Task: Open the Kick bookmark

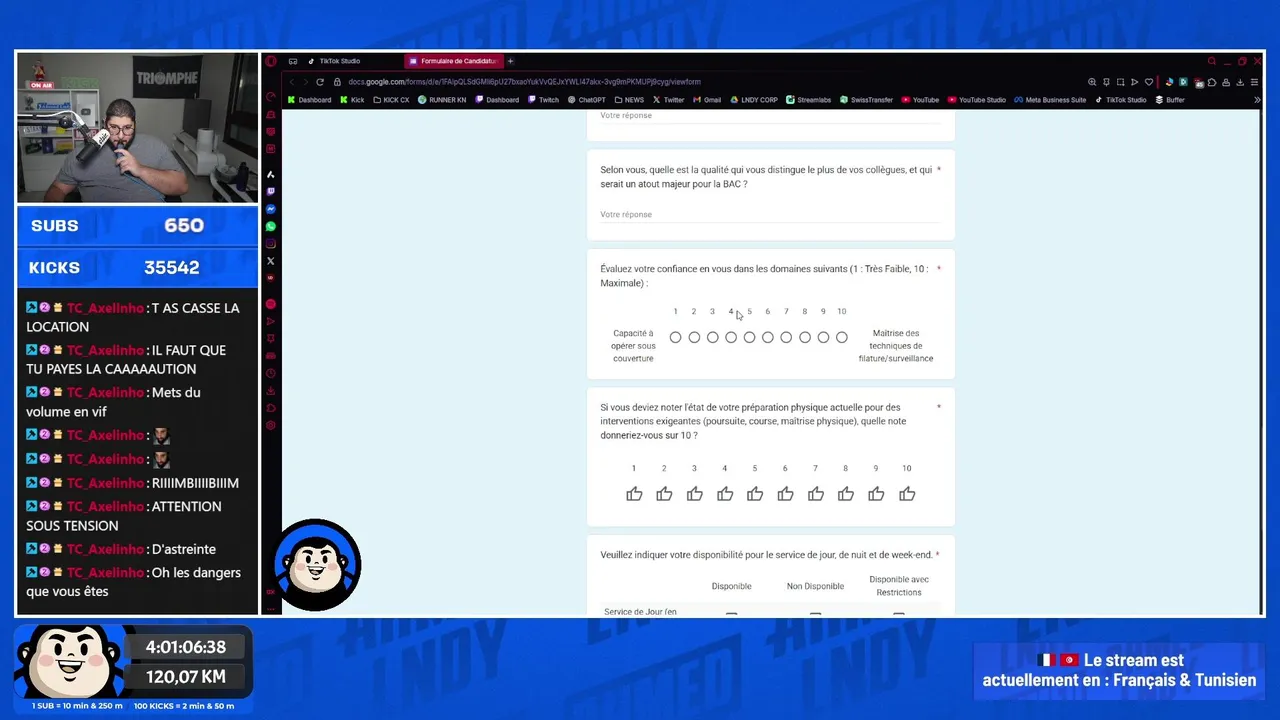Action: (352, 100)
